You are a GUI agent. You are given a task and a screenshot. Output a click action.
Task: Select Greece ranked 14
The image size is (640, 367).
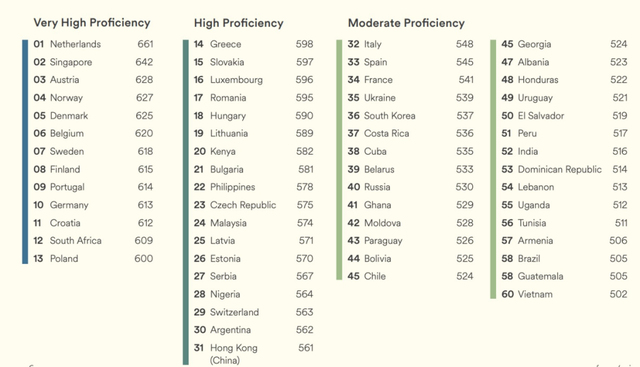253,44
